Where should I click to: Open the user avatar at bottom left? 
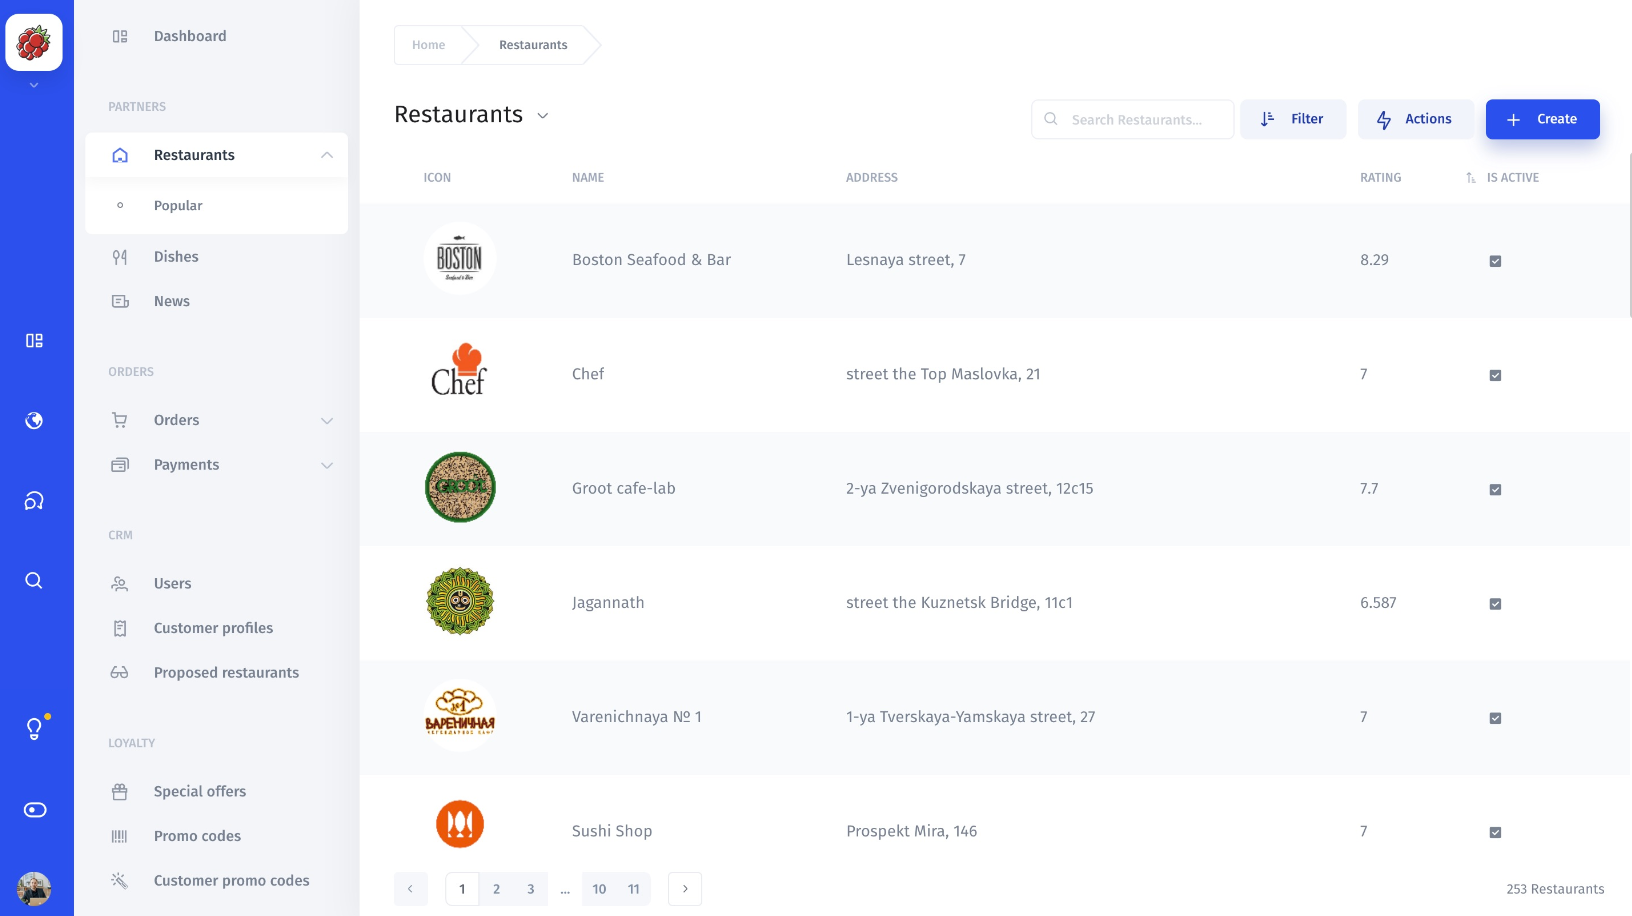[34, 888]
